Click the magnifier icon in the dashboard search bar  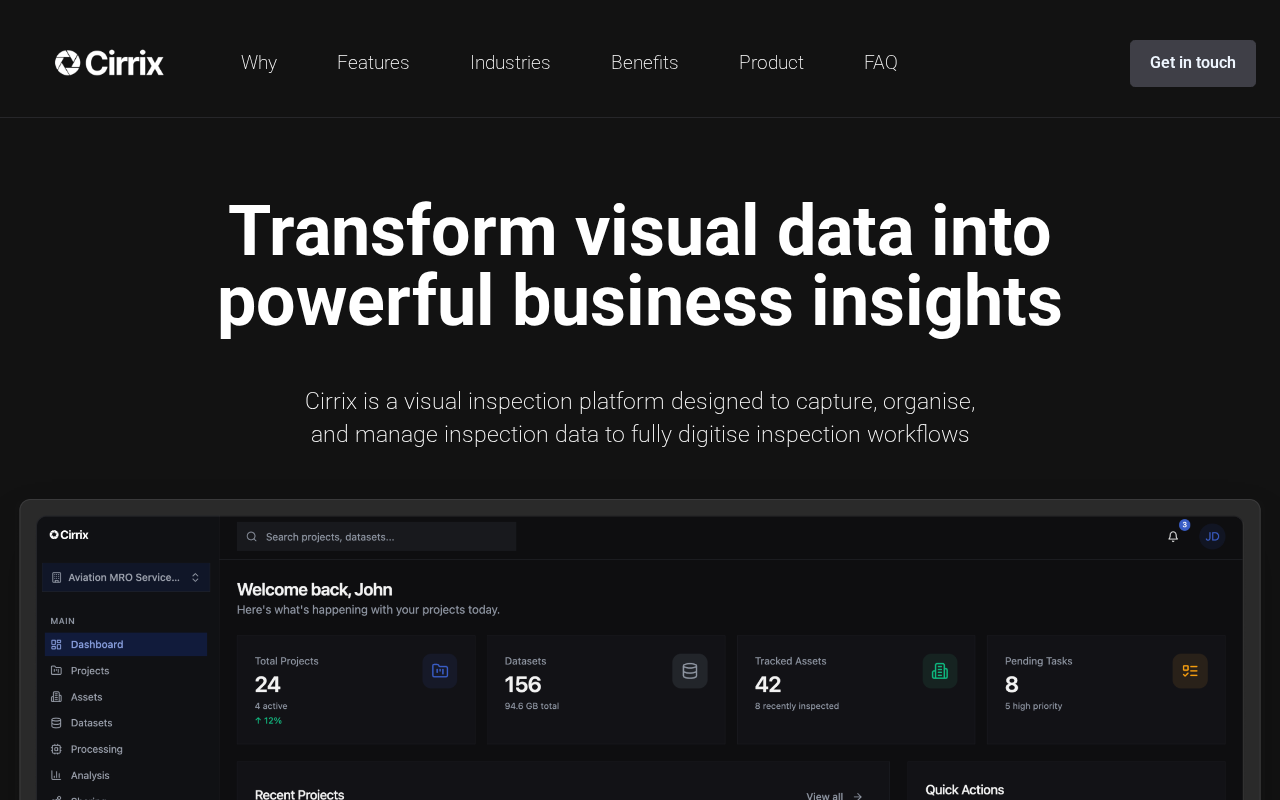click(x=252, y=537)
